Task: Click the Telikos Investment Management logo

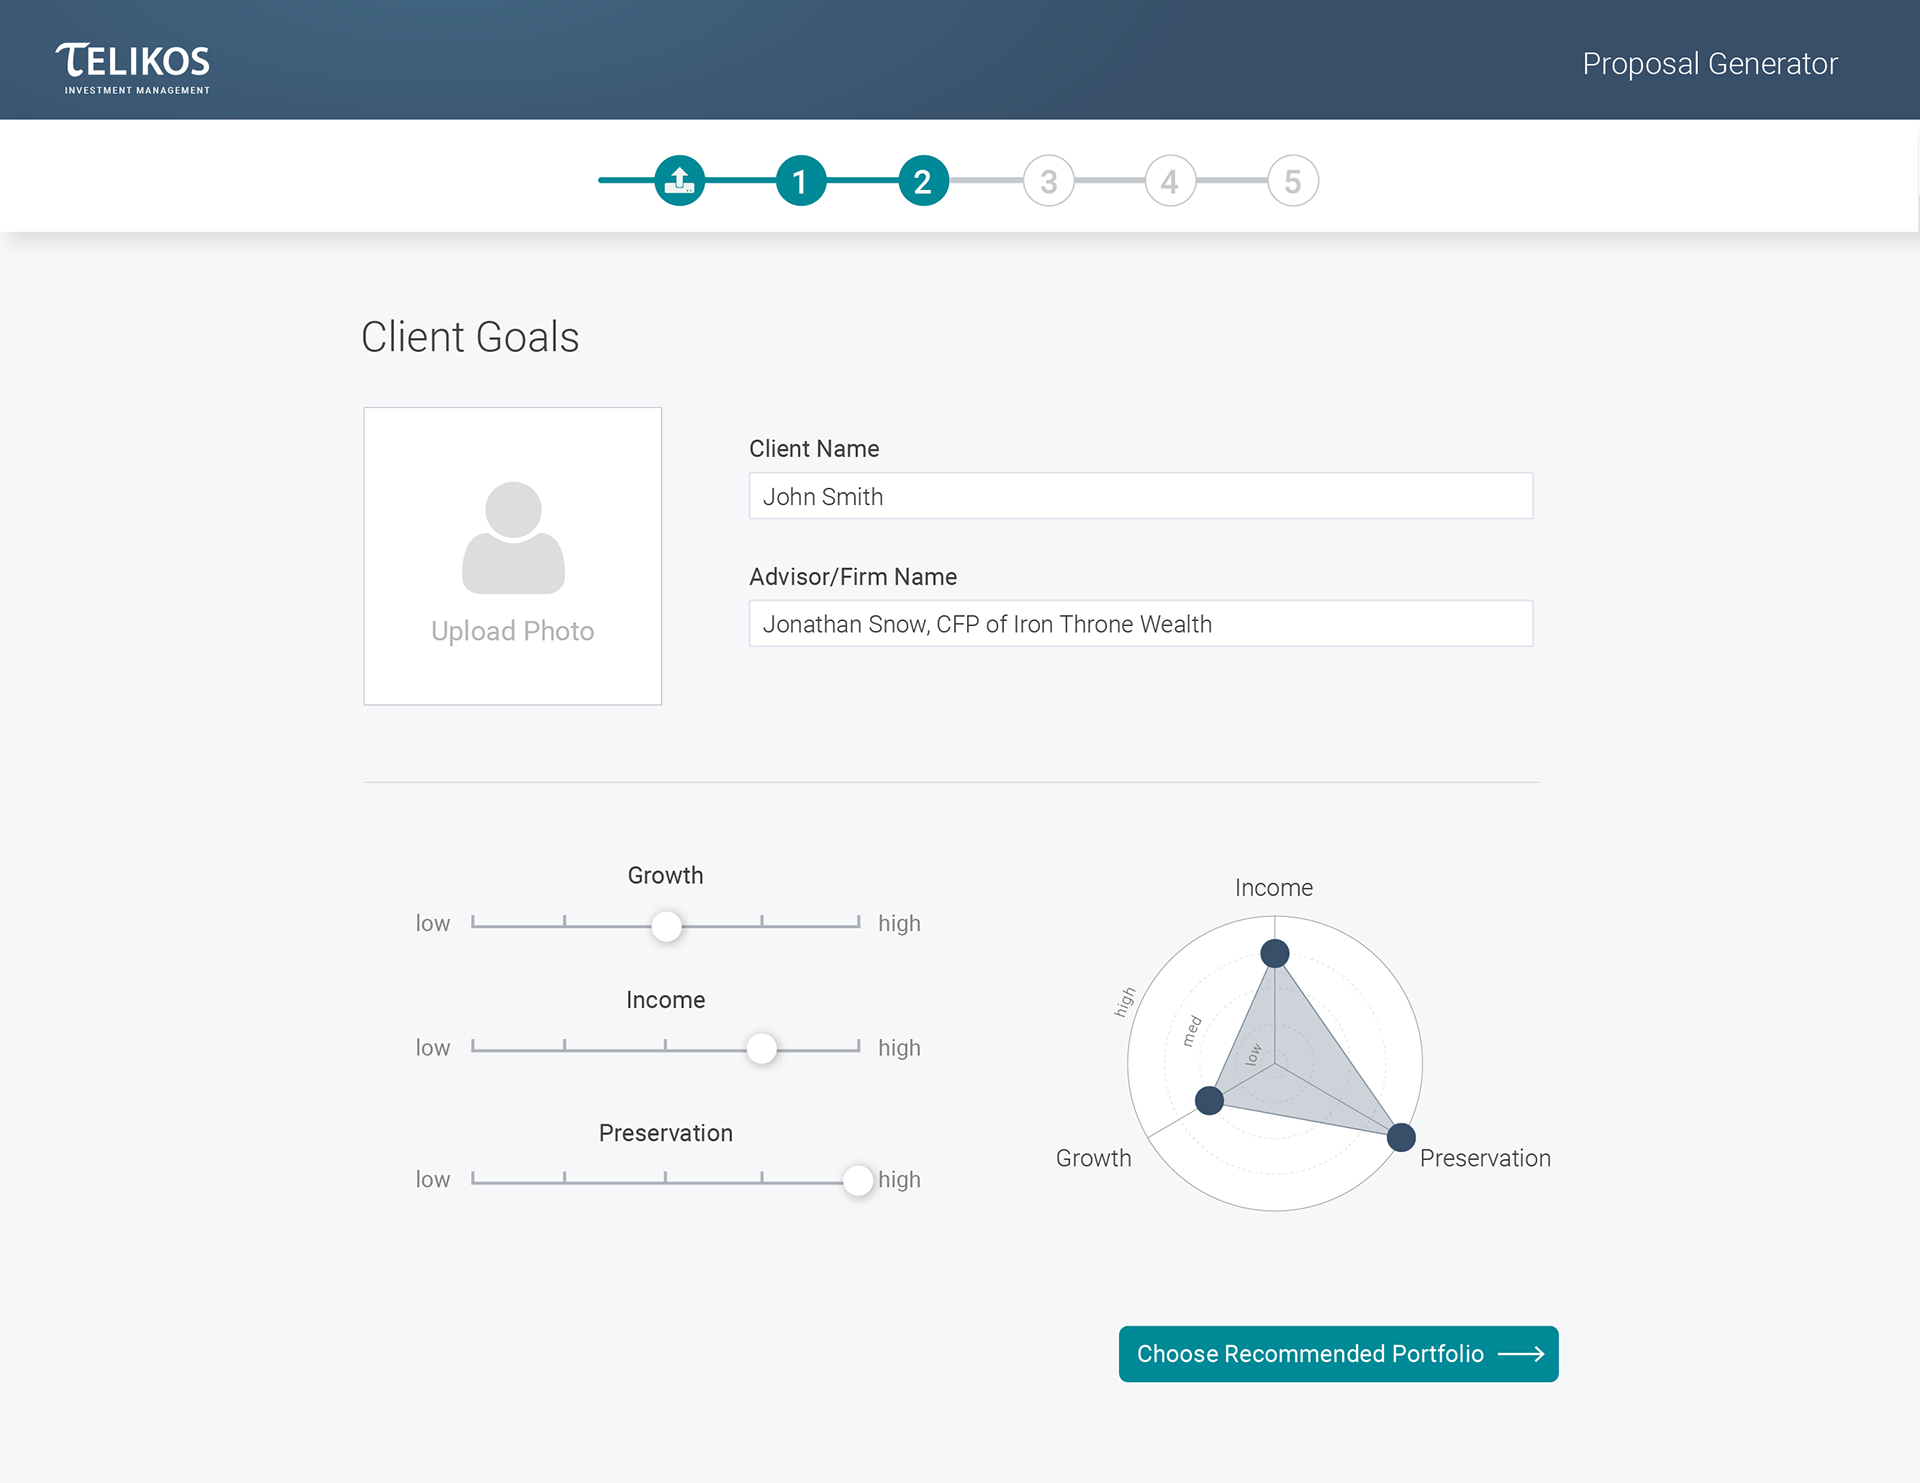Action: (133, 67)
